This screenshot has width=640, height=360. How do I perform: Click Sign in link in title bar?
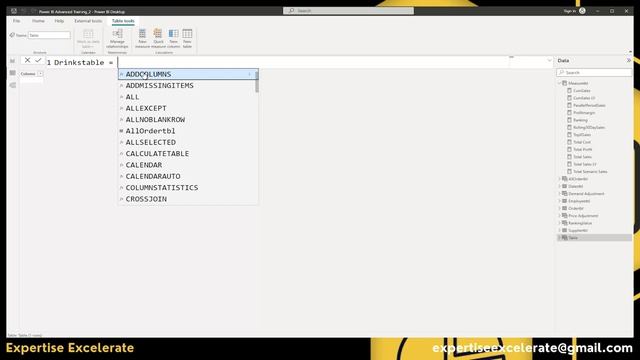tap(569, 11)
